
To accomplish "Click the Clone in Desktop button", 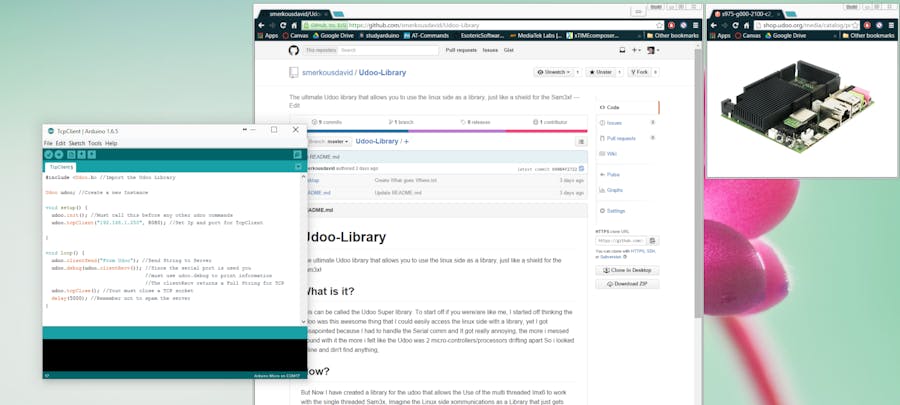I will pos(627,270).
